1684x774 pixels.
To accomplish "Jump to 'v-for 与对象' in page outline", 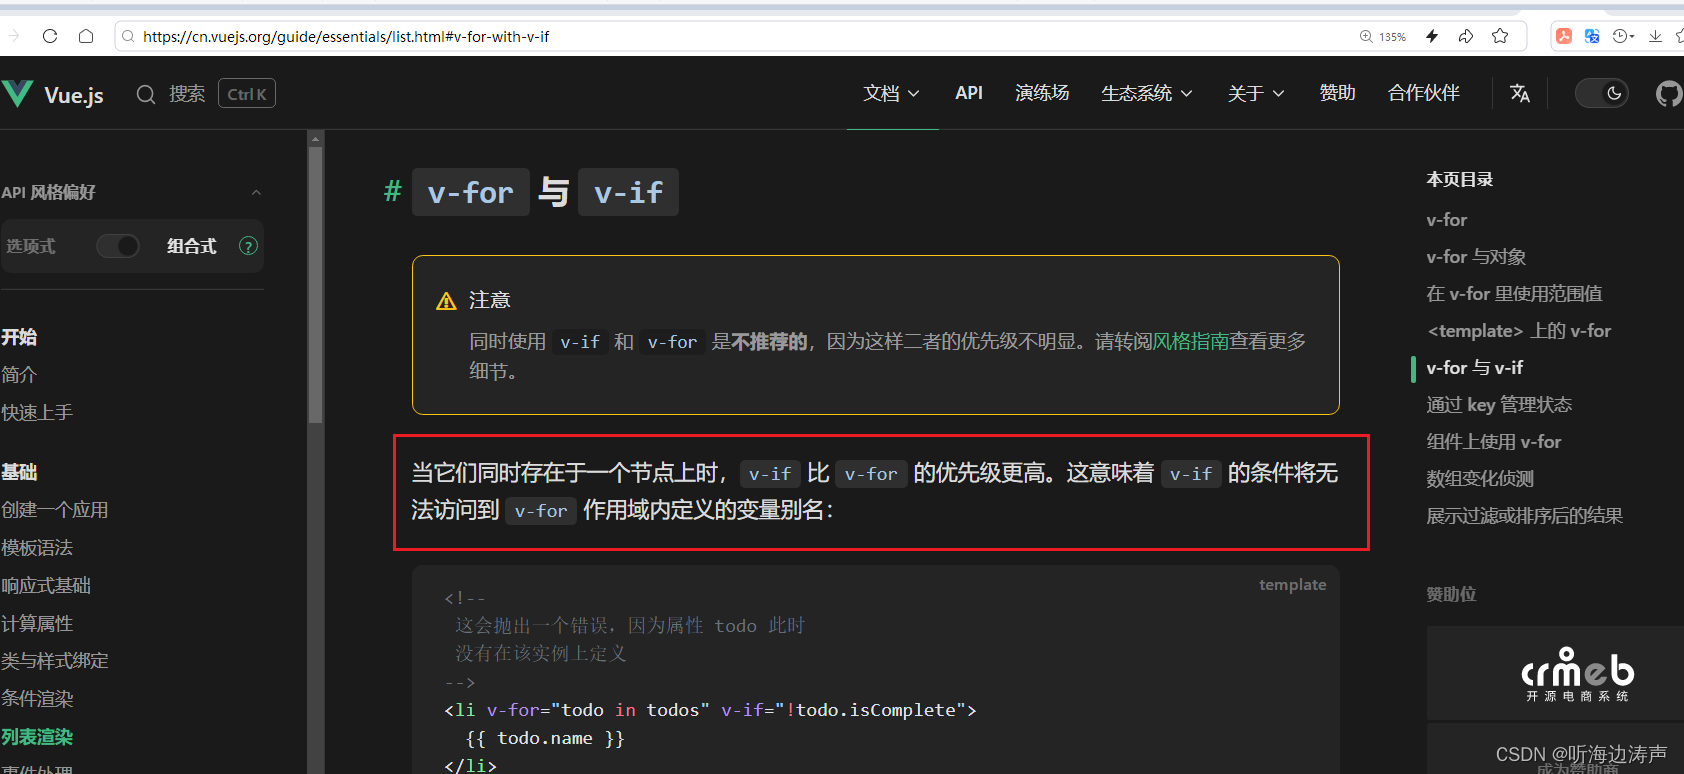I will tap(1476, 257).
